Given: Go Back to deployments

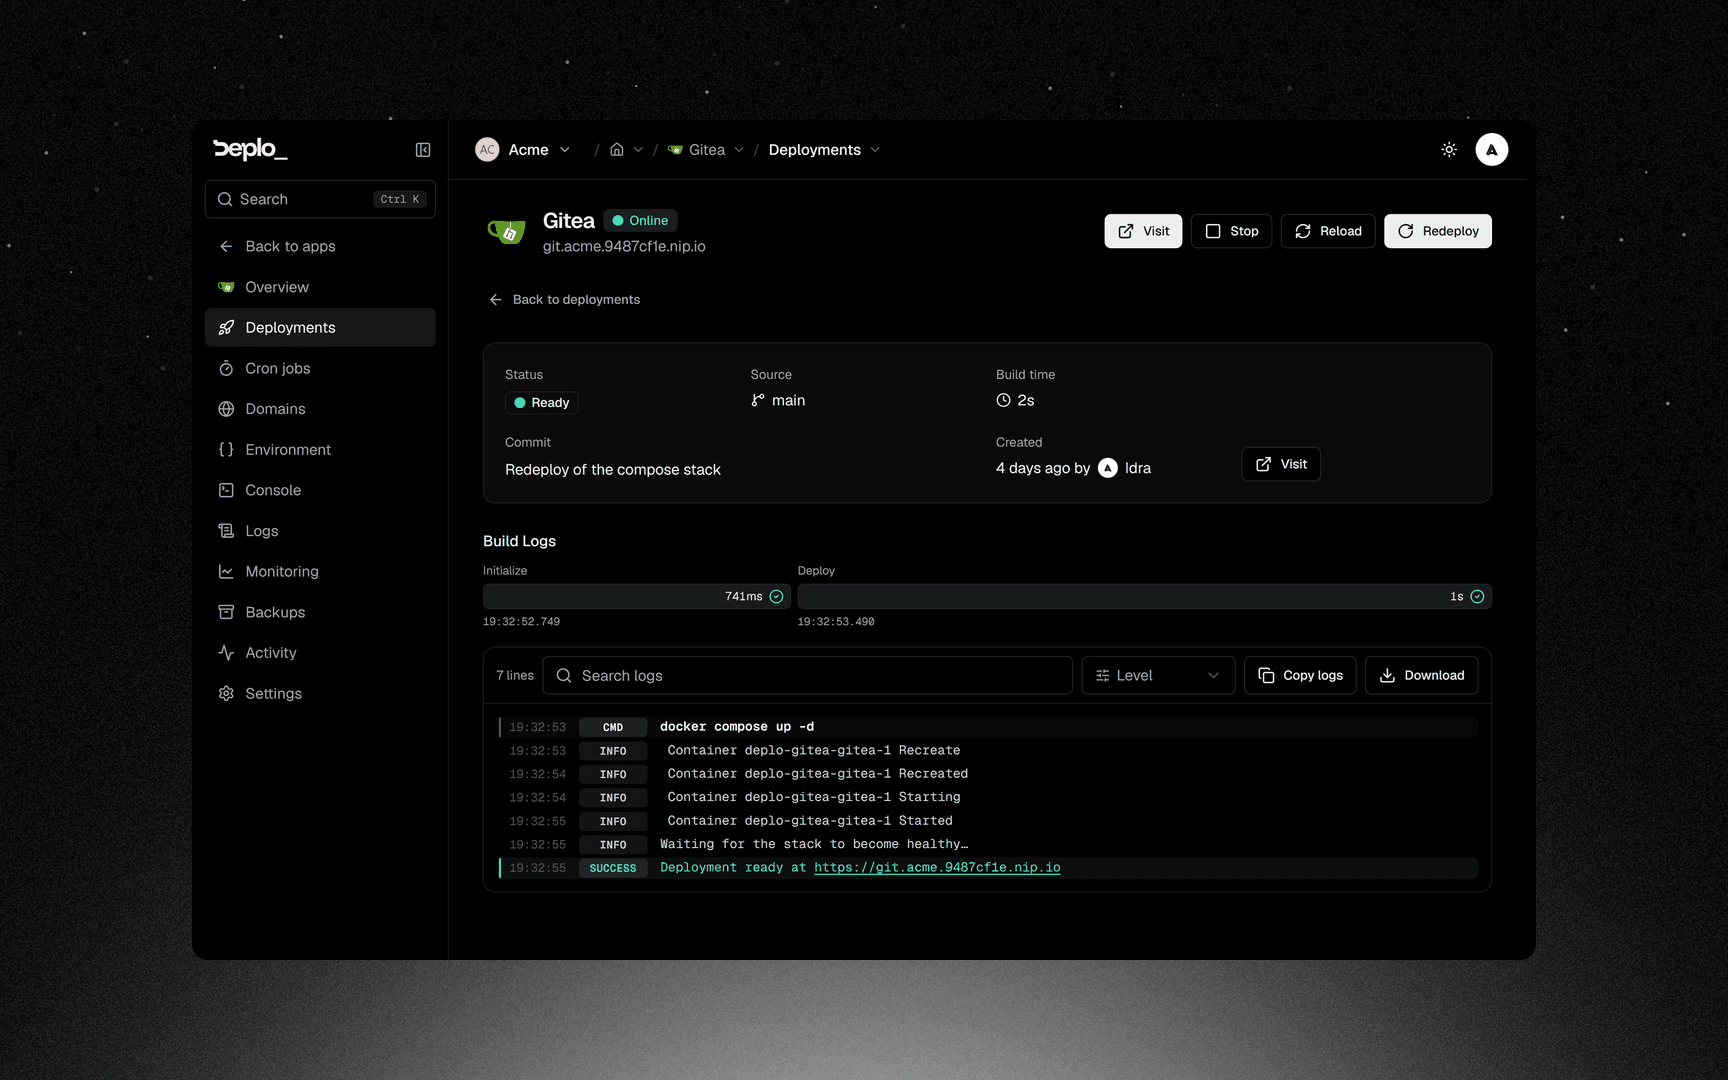Looking at the screenshot, I should pyautogui.click(x=564, y=300).
